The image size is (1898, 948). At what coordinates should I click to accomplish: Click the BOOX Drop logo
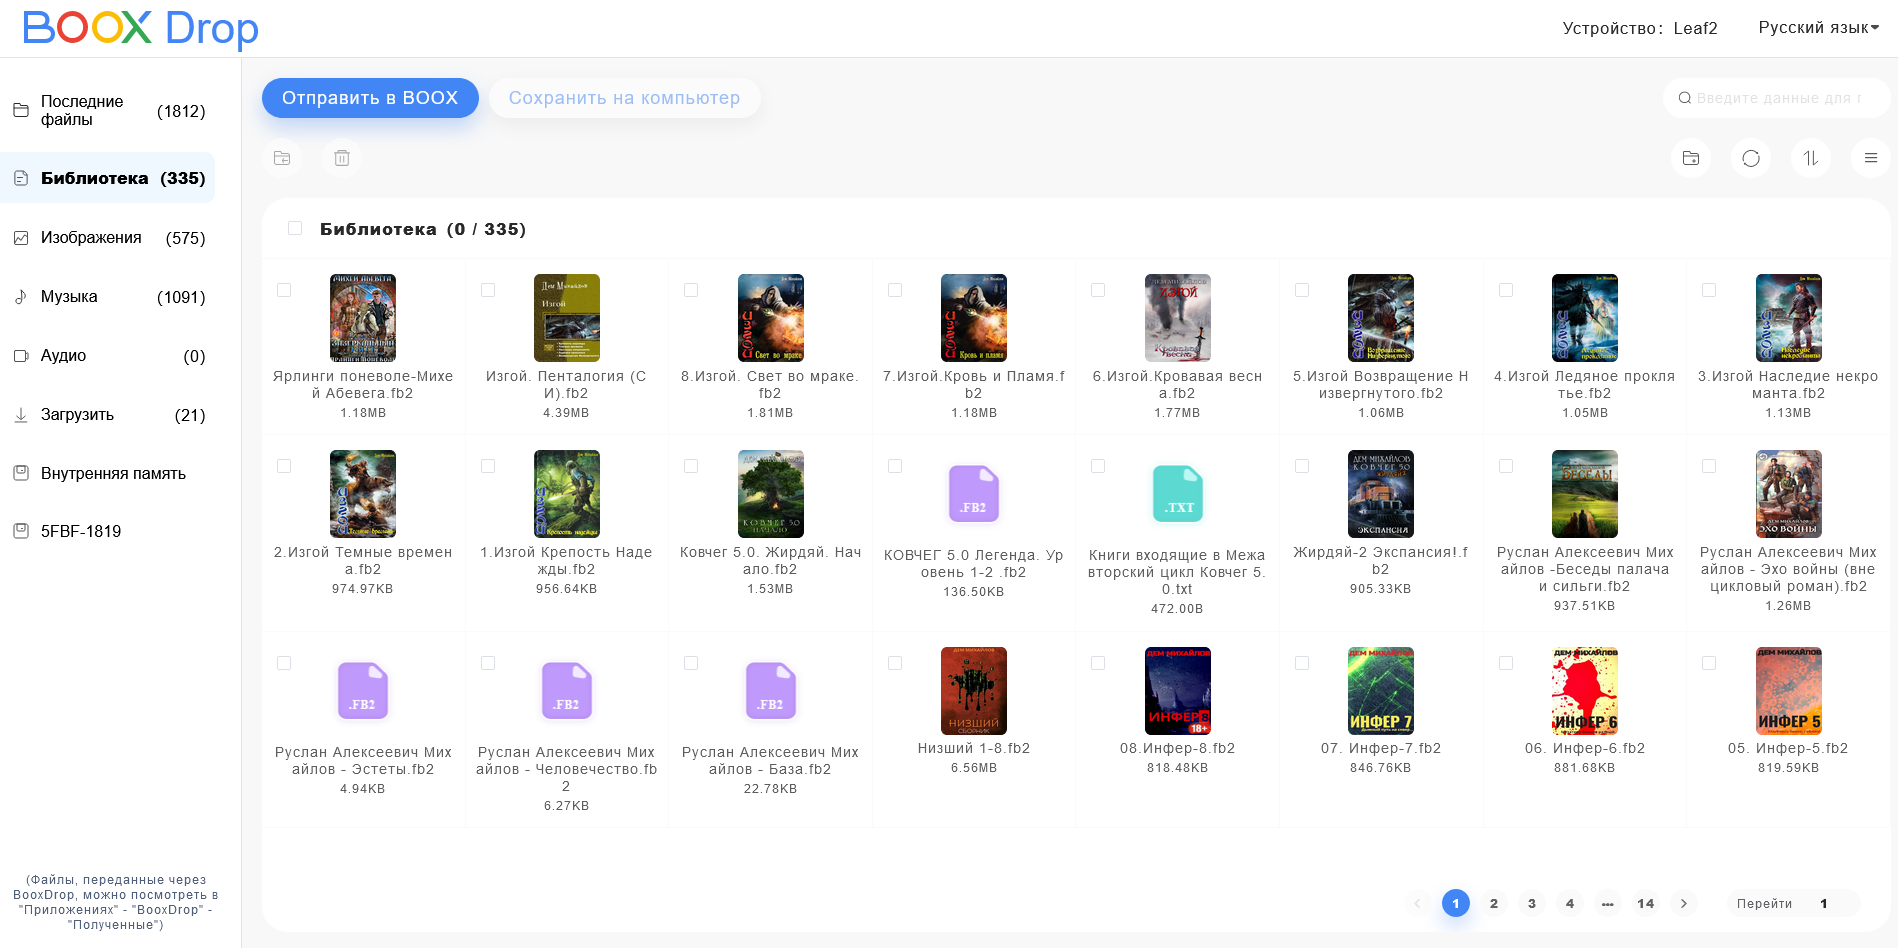(141, 28)
